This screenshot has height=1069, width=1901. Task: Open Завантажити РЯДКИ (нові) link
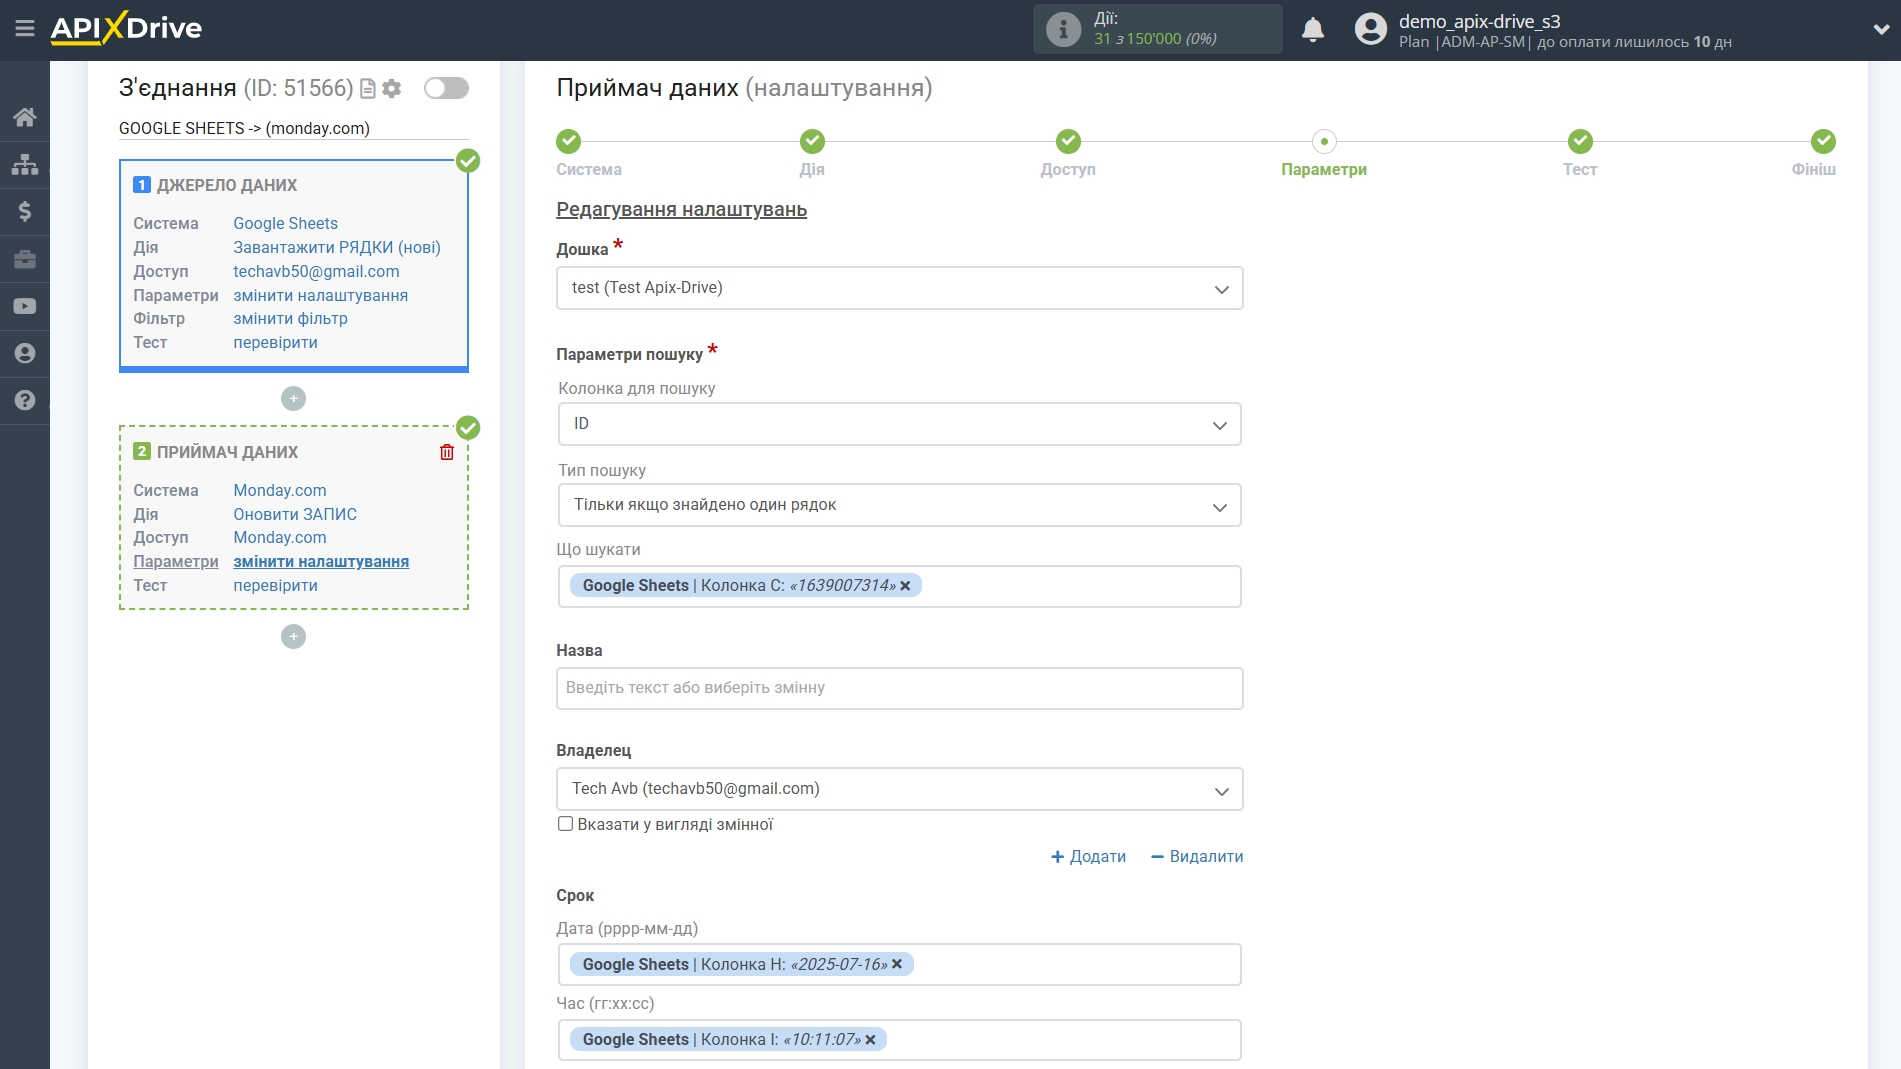[x=337, y=248]
